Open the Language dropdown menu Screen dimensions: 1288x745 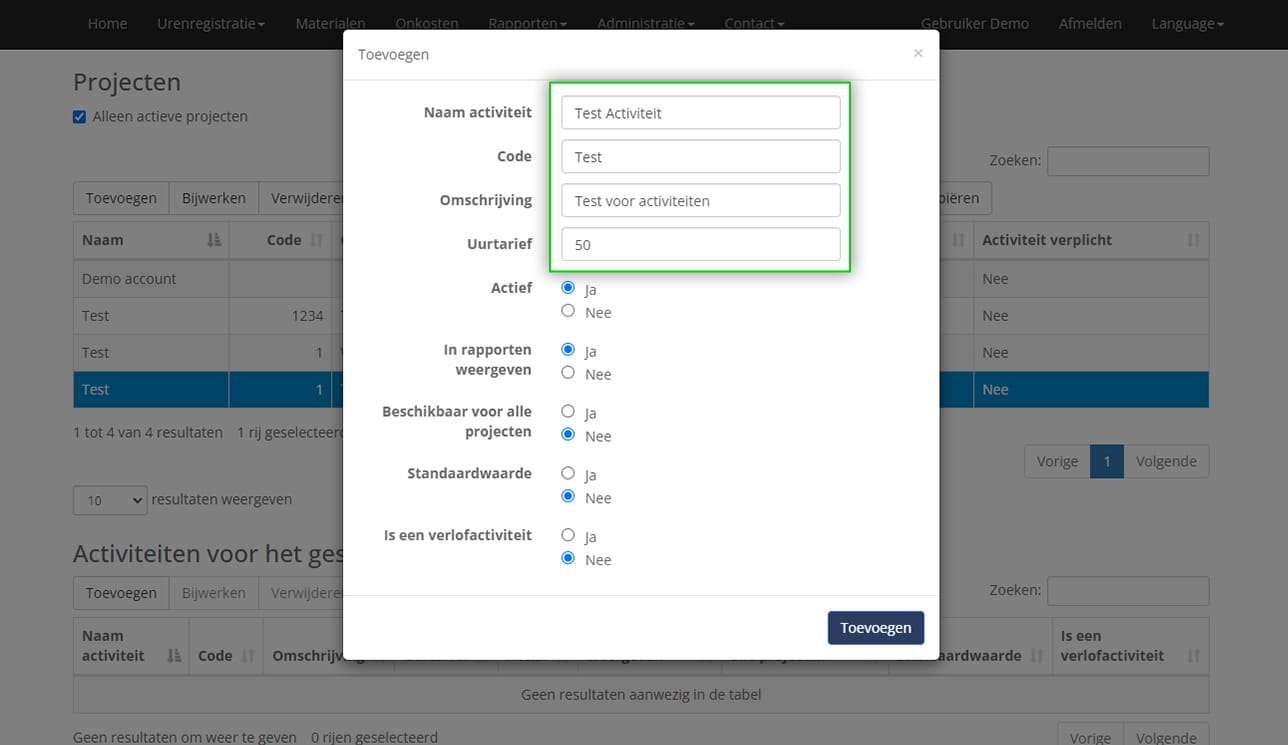point(1187,23)
